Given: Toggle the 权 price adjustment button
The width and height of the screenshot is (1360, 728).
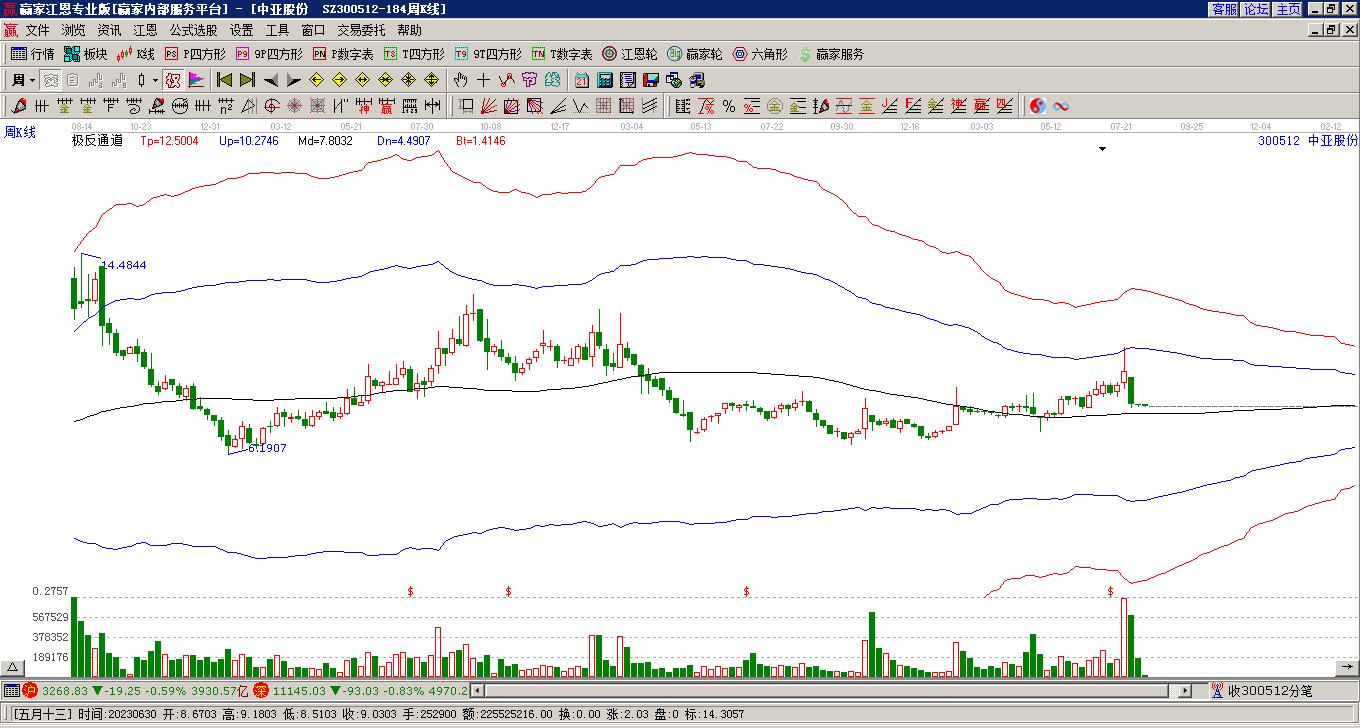Looking at the screenshot, I should (x=173, y=80).
